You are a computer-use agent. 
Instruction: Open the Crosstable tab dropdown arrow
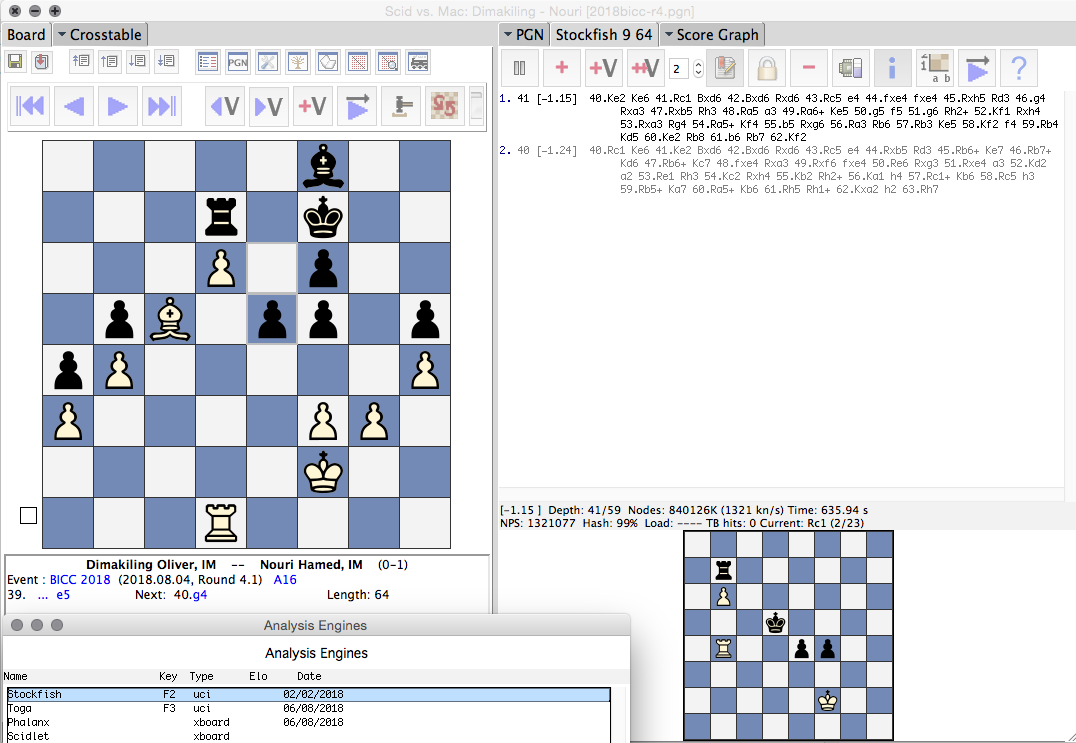coord(61,34)
